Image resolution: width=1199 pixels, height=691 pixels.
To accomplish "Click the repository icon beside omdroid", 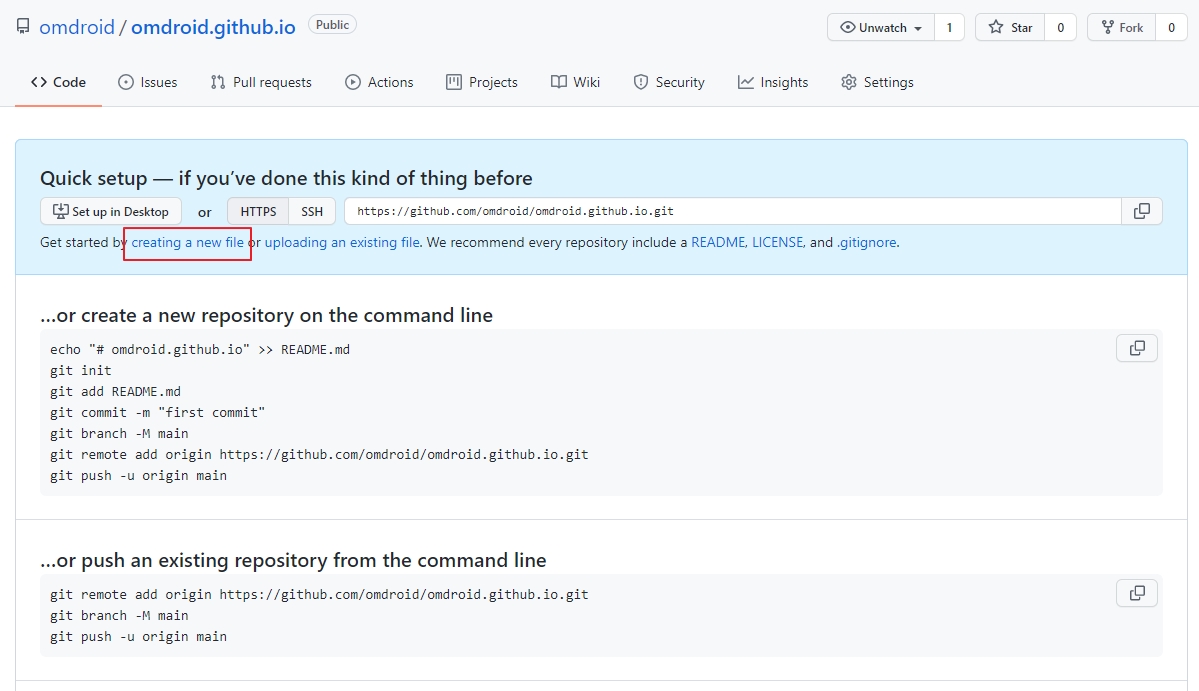I will pyautogui.click(x=23, y=27).
